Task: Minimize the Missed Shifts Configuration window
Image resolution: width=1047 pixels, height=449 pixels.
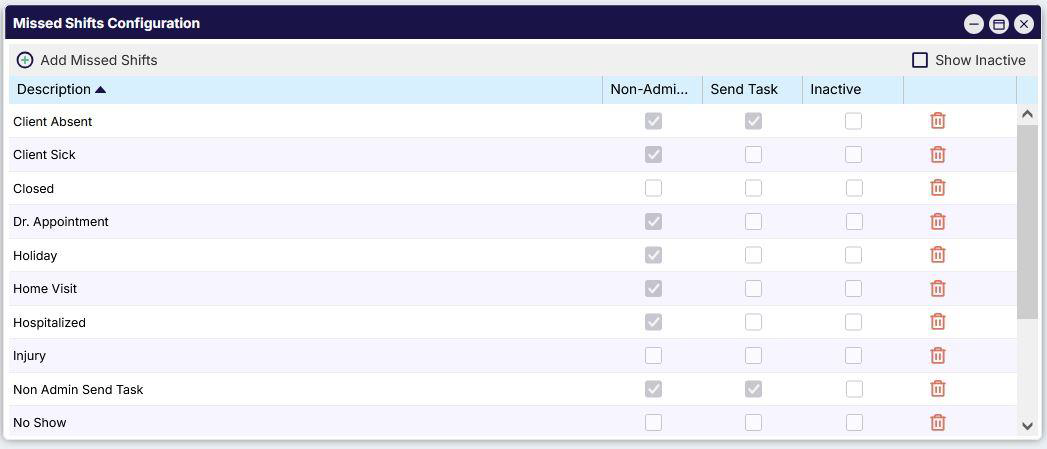Action: [974, 24]
